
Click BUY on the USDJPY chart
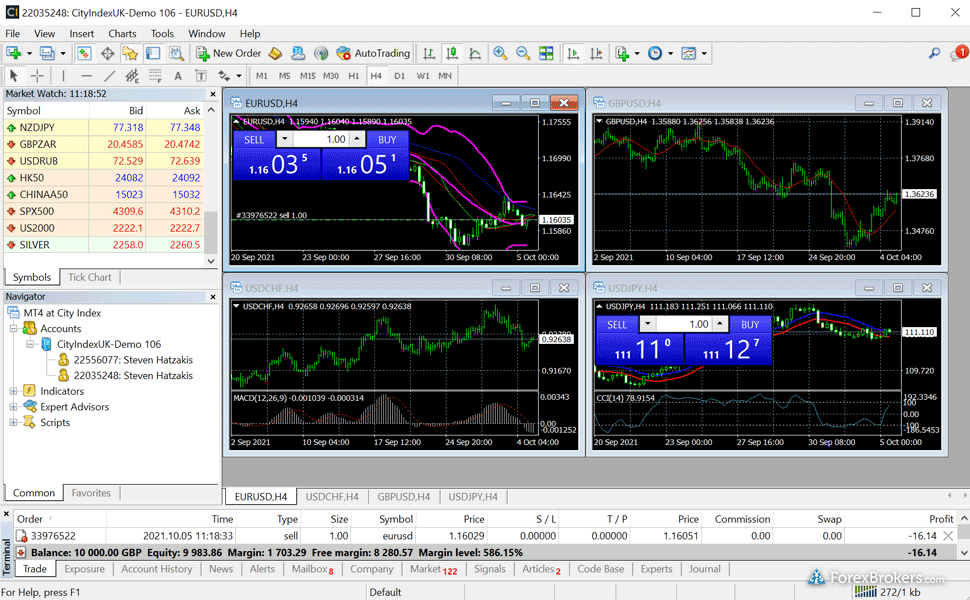tap(750, 325)
